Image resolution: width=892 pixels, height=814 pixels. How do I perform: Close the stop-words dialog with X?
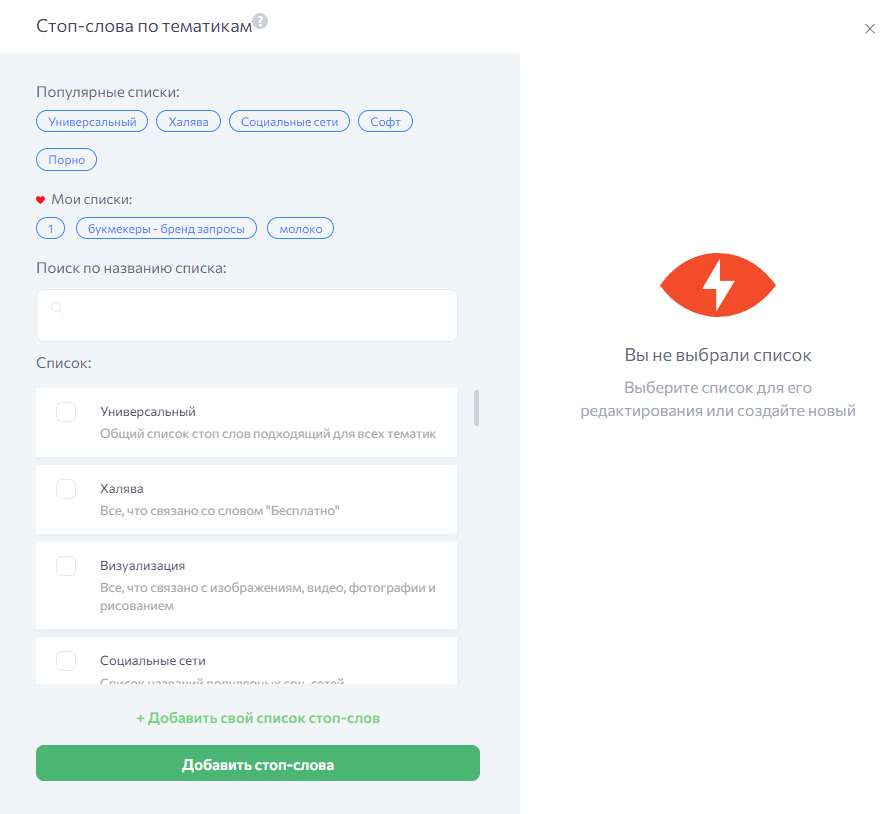869,30
